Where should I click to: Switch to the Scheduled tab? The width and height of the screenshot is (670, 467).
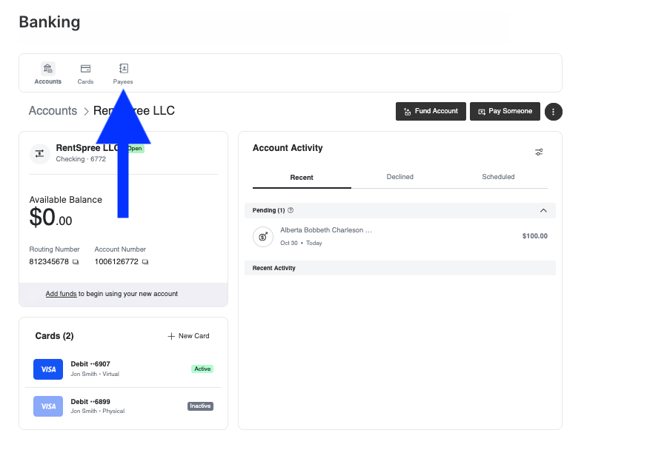(498, 177)
